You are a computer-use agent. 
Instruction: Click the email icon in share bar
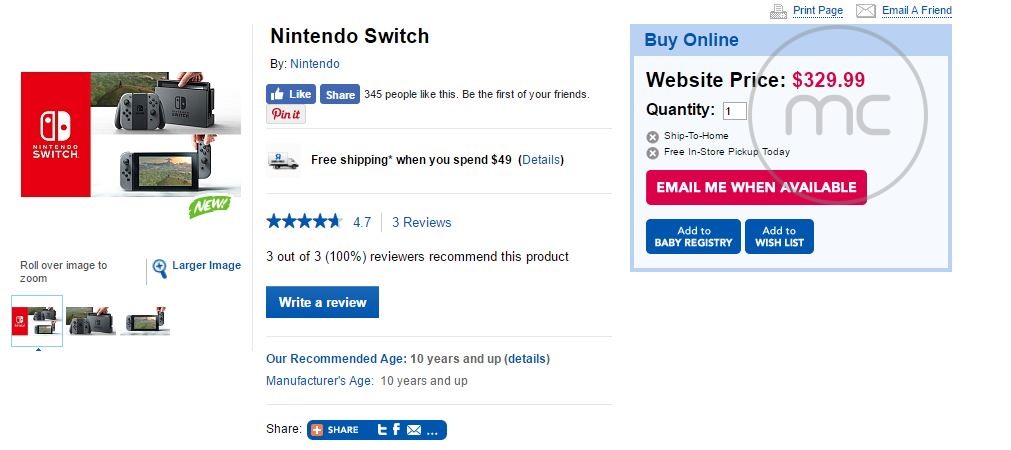tap(414, 430)
